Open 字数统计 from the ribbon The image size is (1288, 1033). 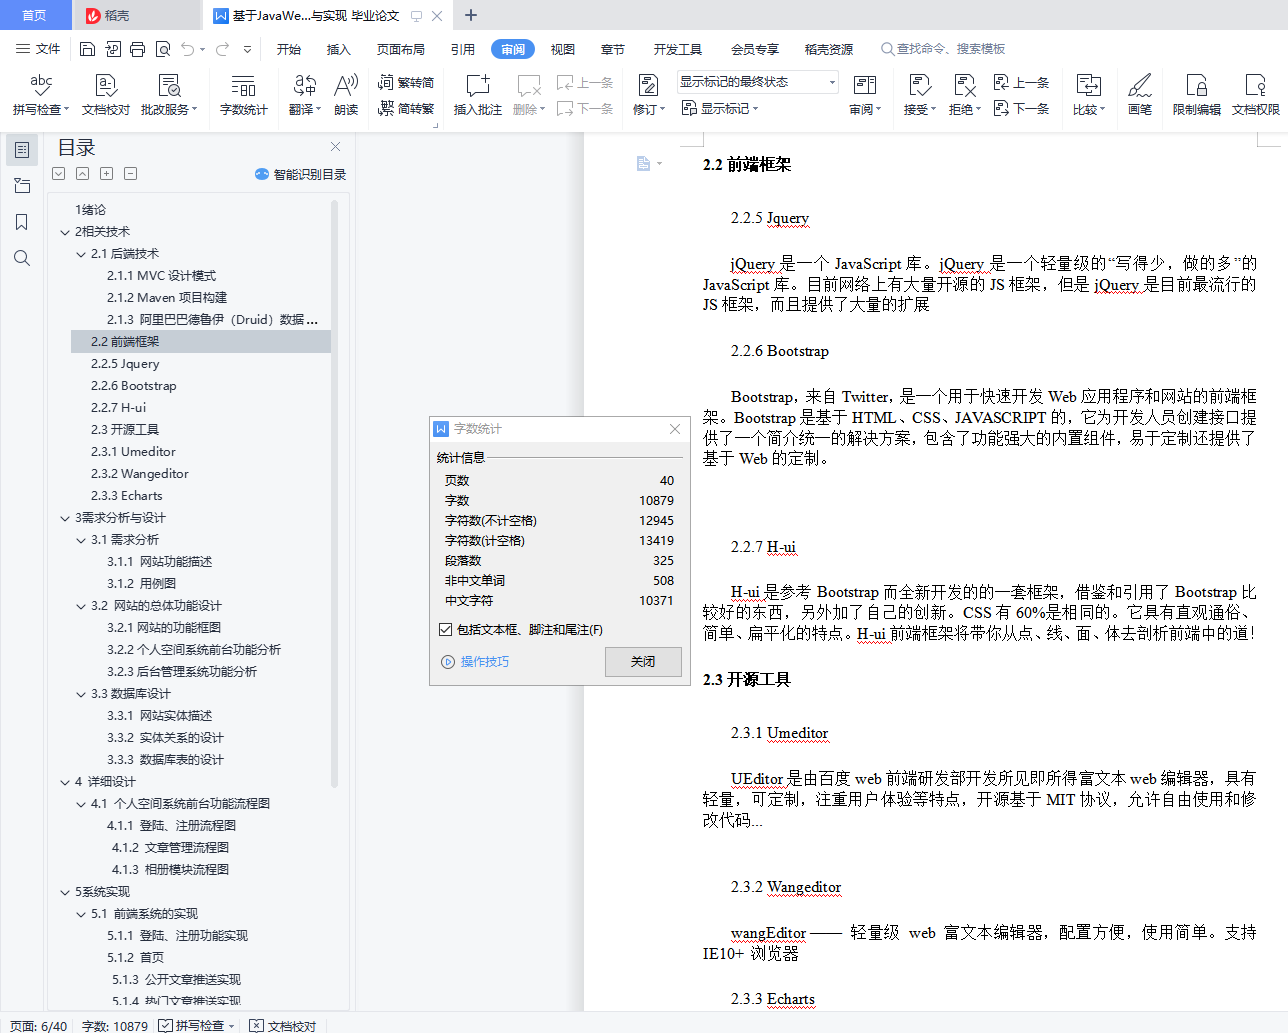pyautogui.click(x=243, y=95)
